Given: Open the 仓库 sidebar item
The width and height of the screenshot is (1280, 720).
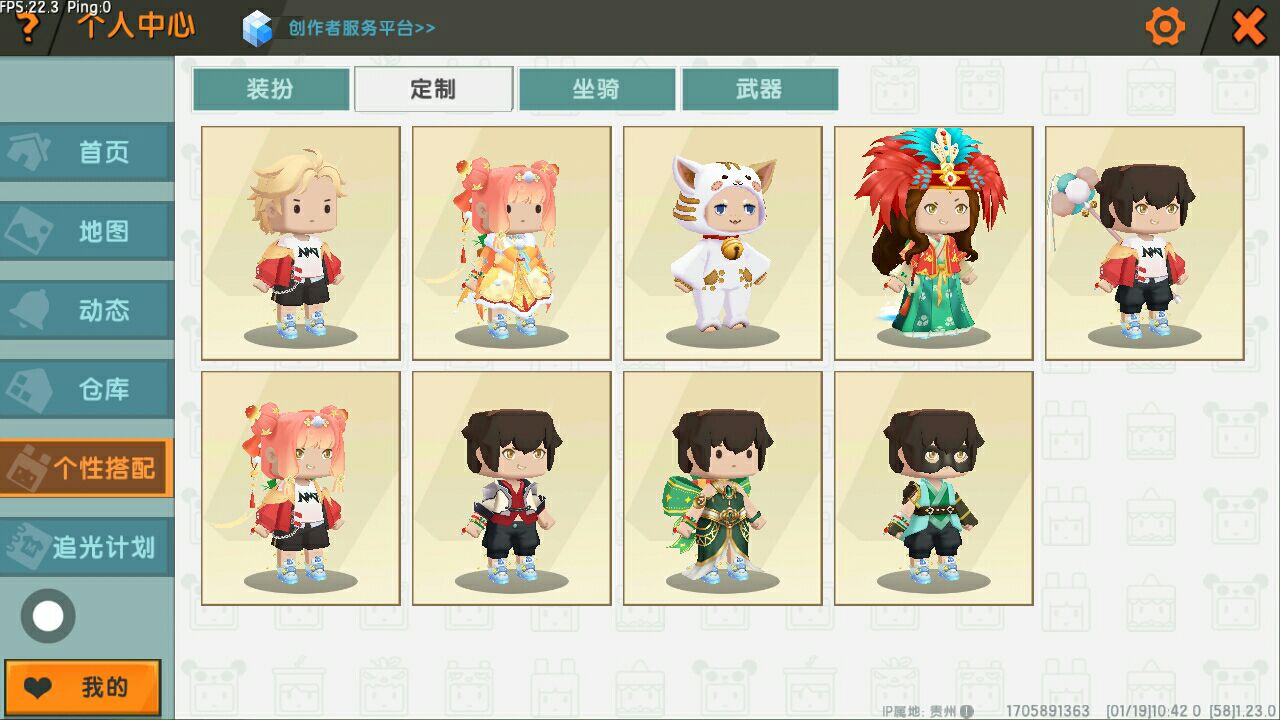Looking at the screenshot, I should 86,389.
